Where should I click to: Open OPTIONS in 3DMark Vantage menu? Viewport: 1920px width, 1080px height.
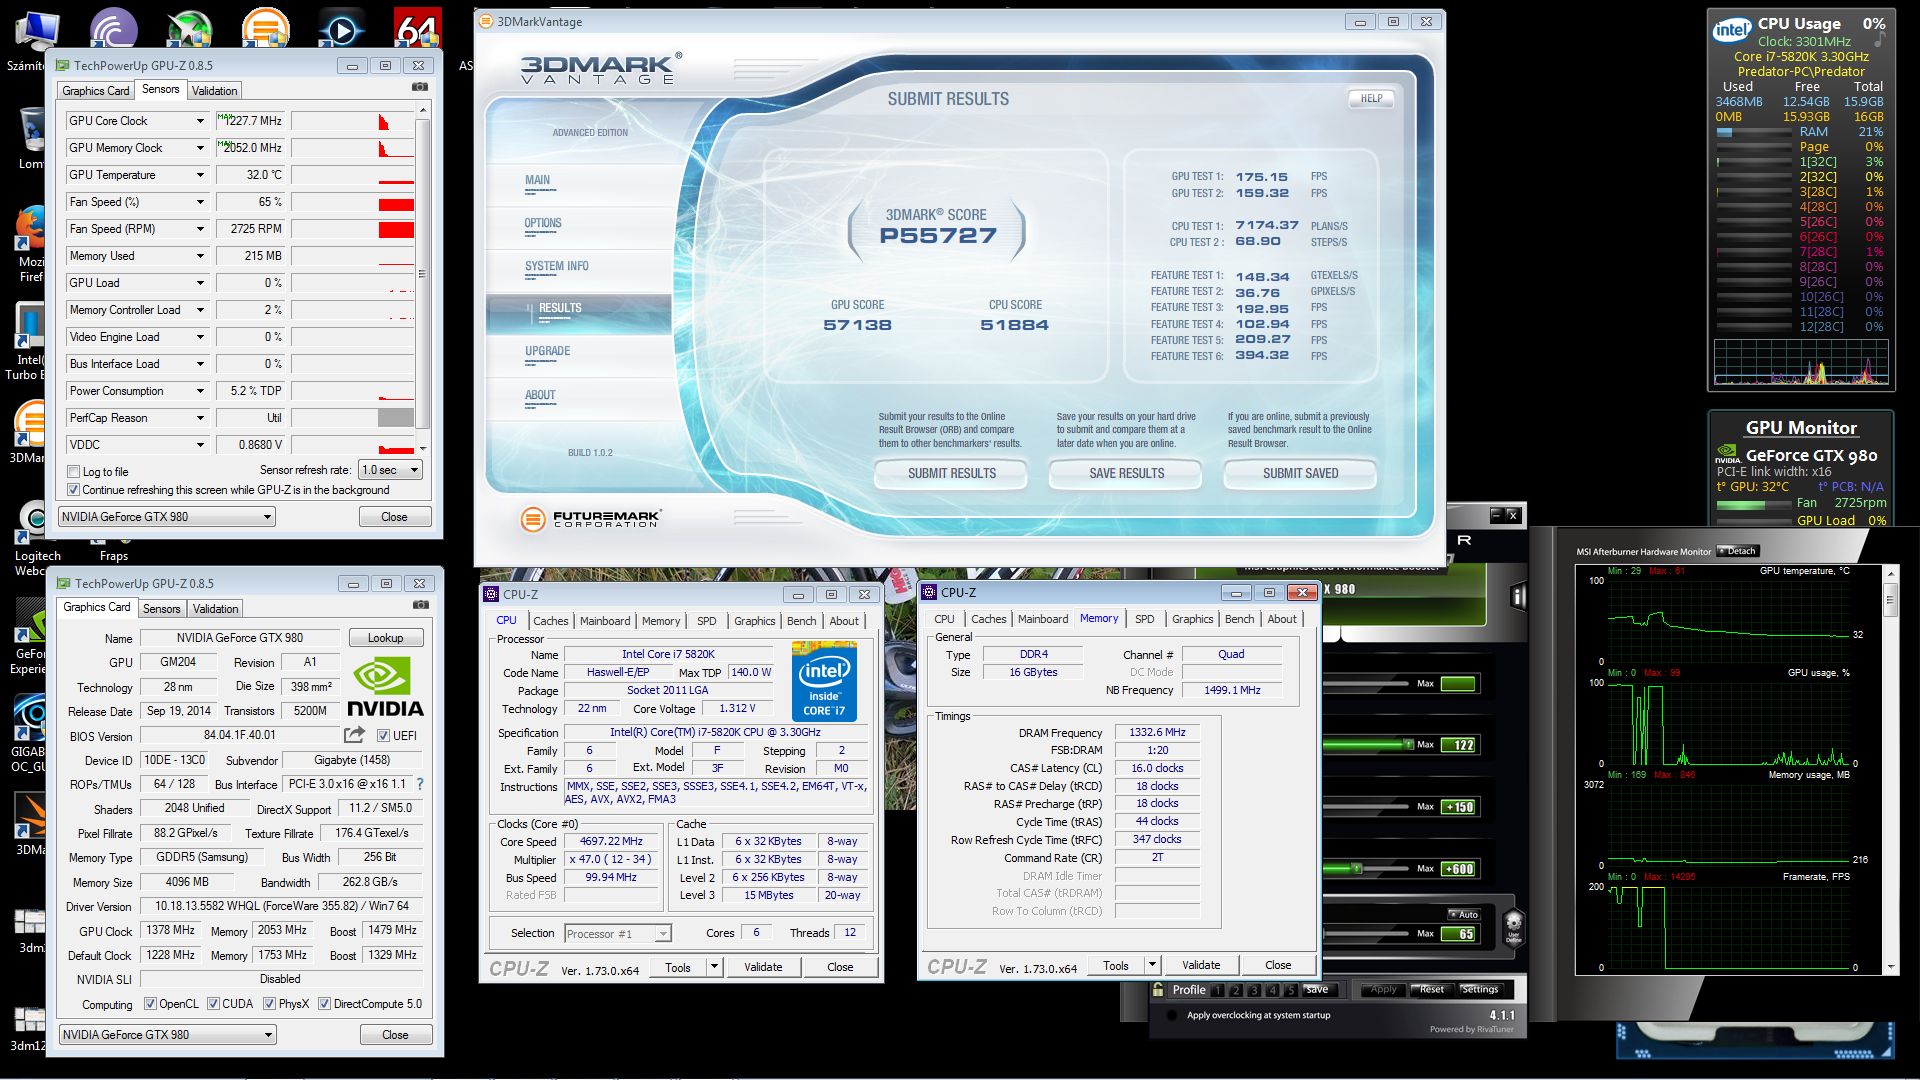pos(543,223)
